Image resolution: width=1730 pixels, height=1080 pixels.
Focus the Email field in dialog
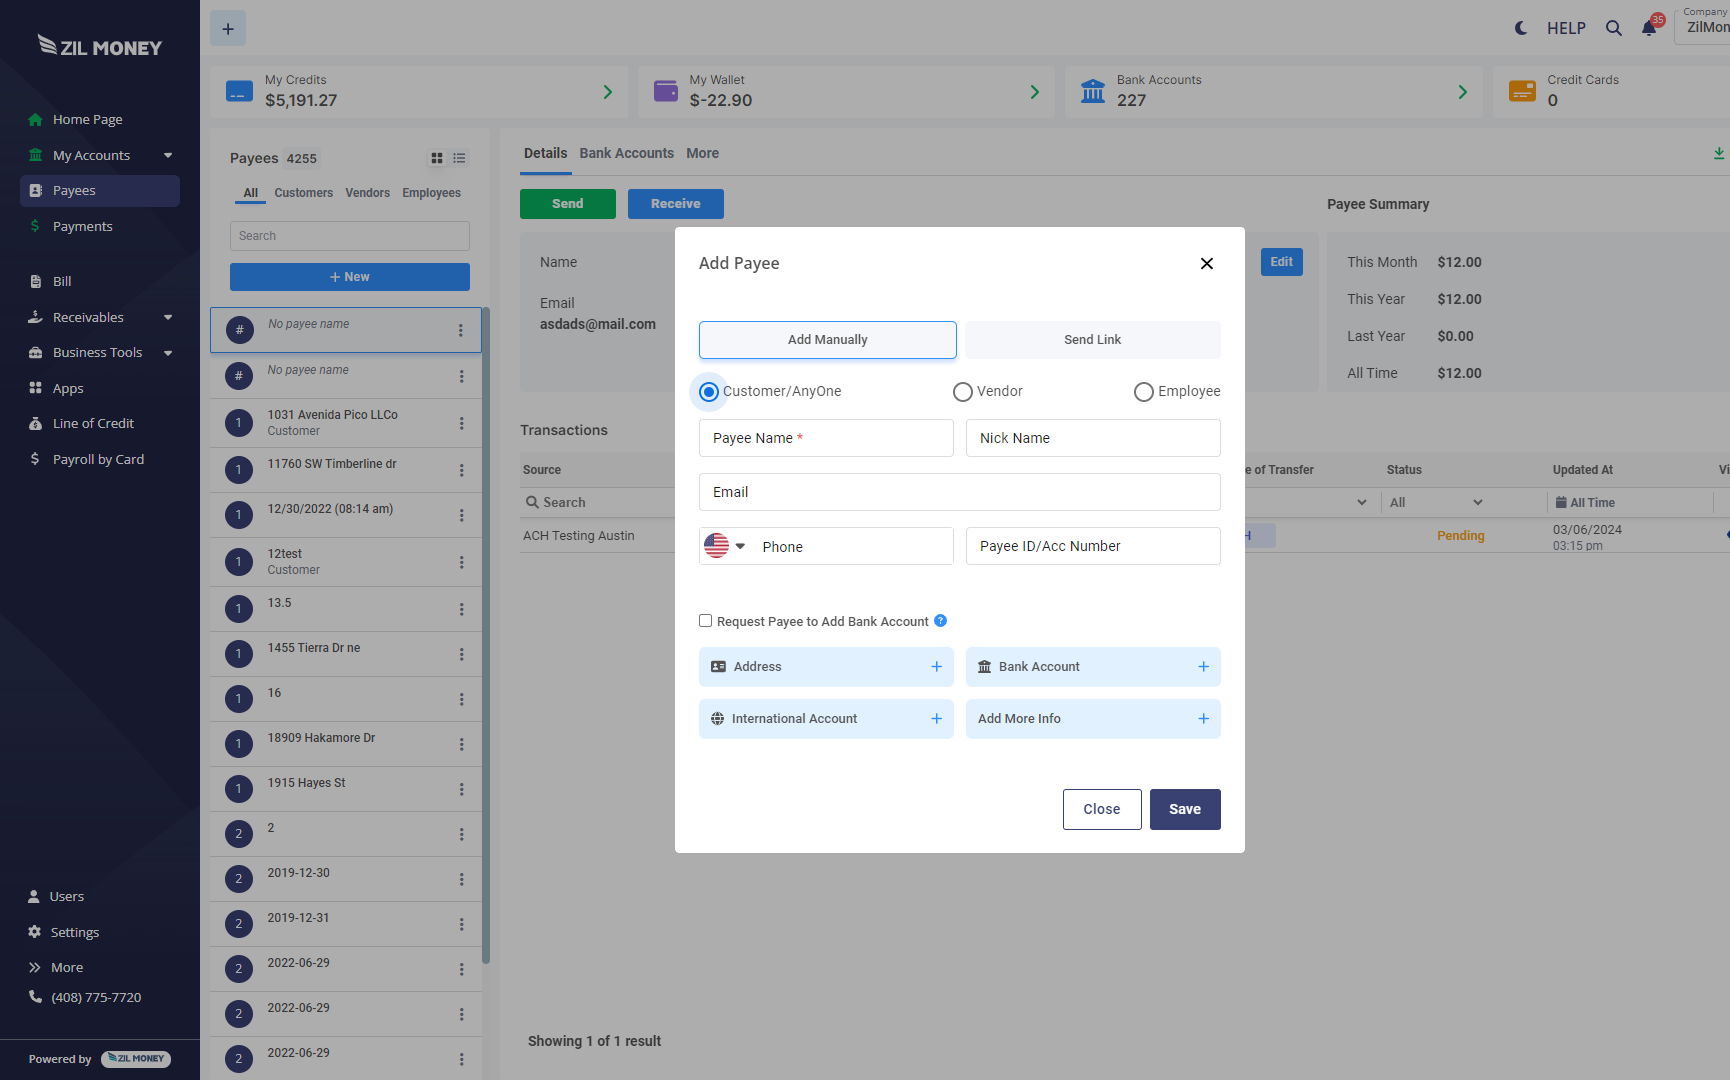[x=959, y=492]
